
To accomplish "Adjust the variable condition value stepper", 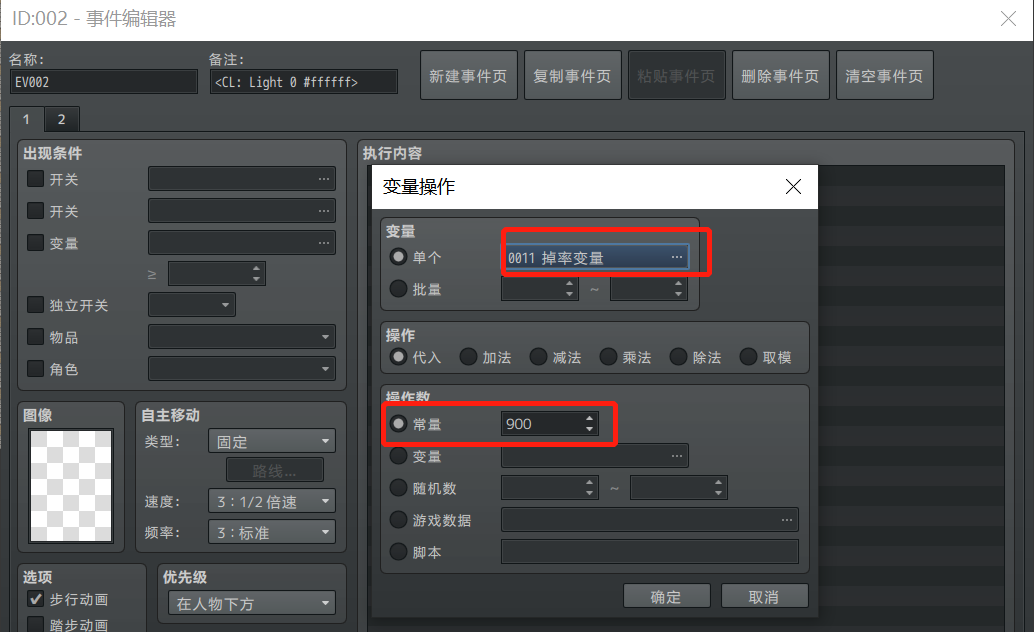I will (x=257, y=274).
